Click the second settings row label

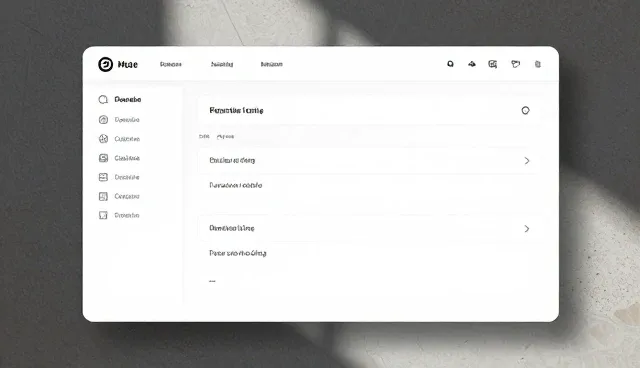tap(232, 228)
